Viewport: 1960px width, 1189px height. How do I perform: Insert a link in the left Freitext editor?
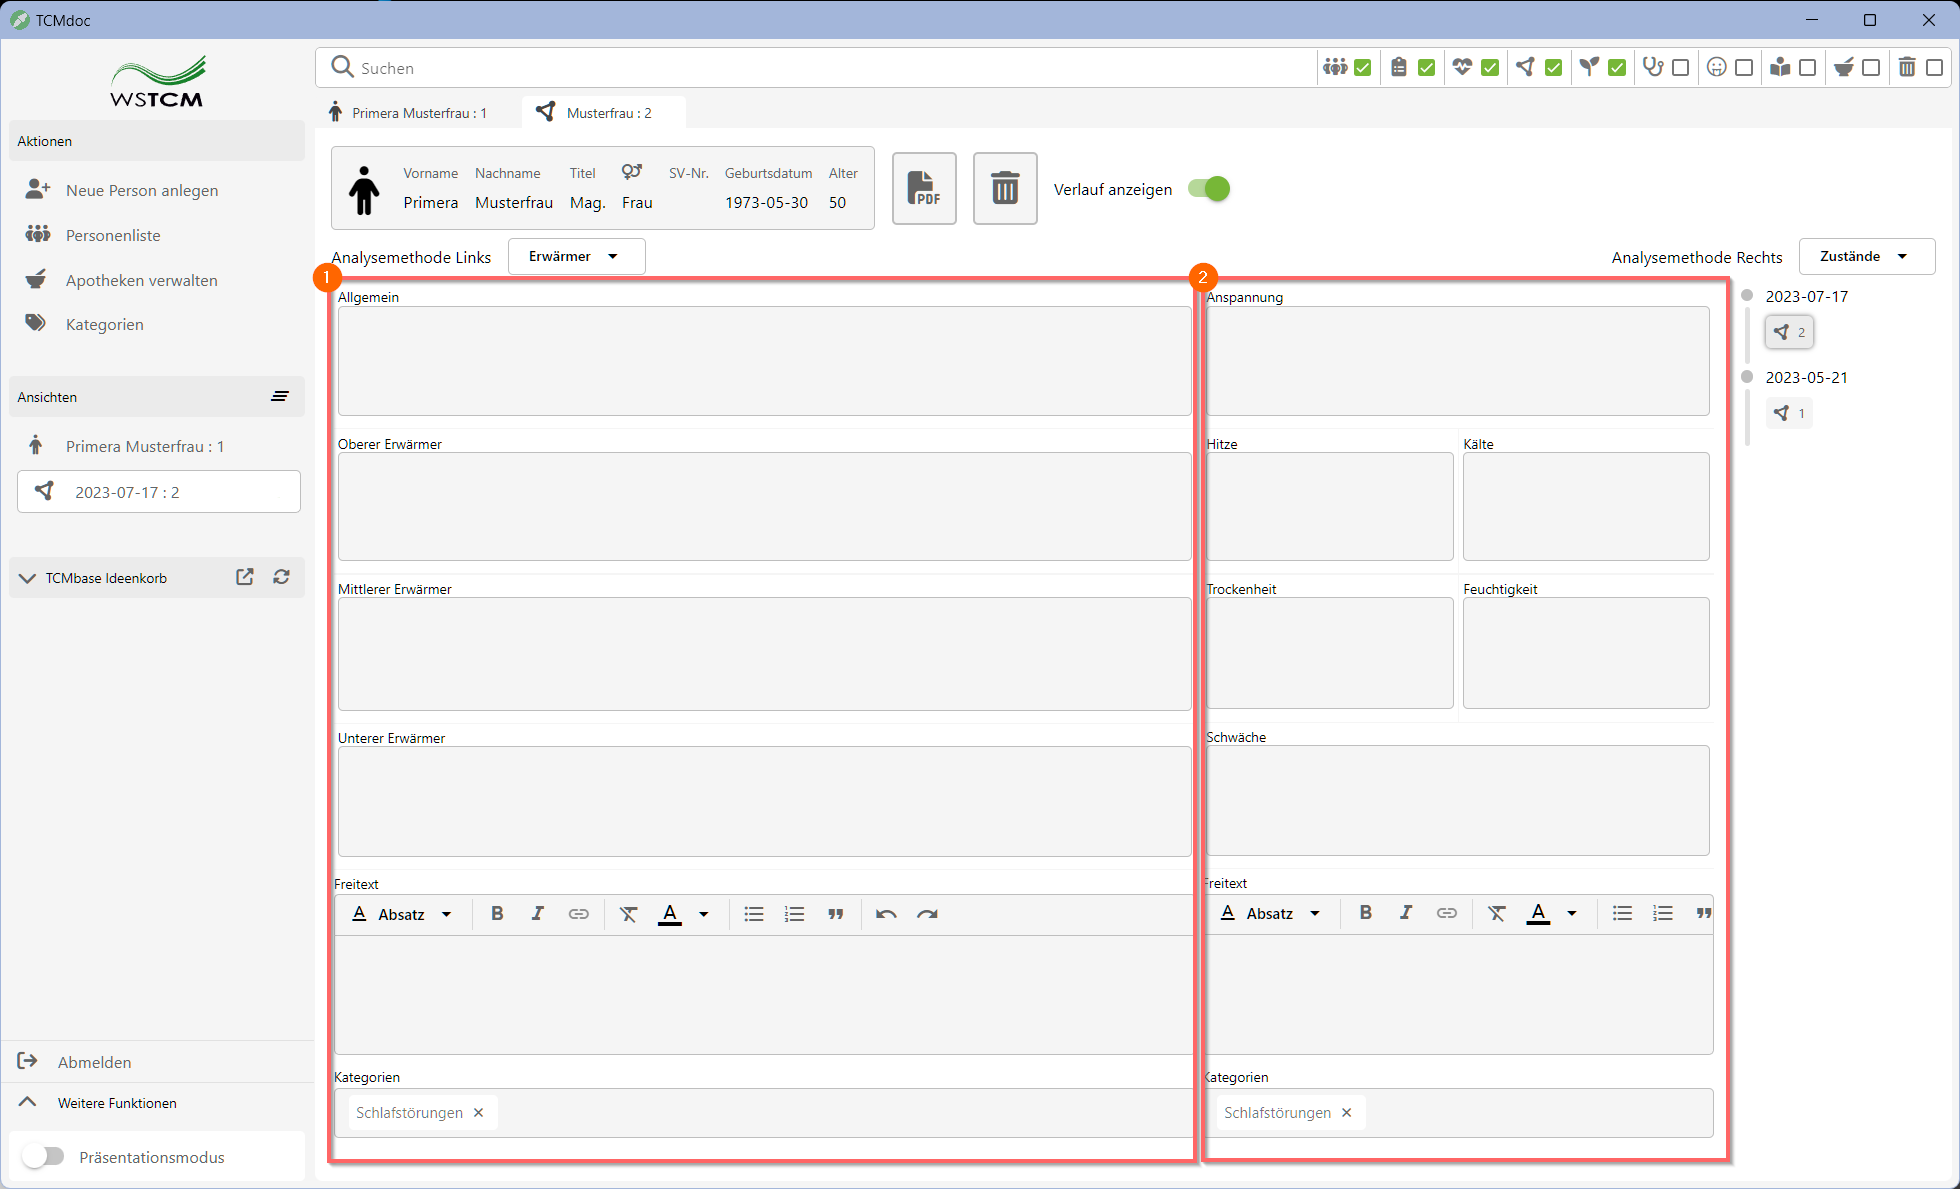[578, 913]
